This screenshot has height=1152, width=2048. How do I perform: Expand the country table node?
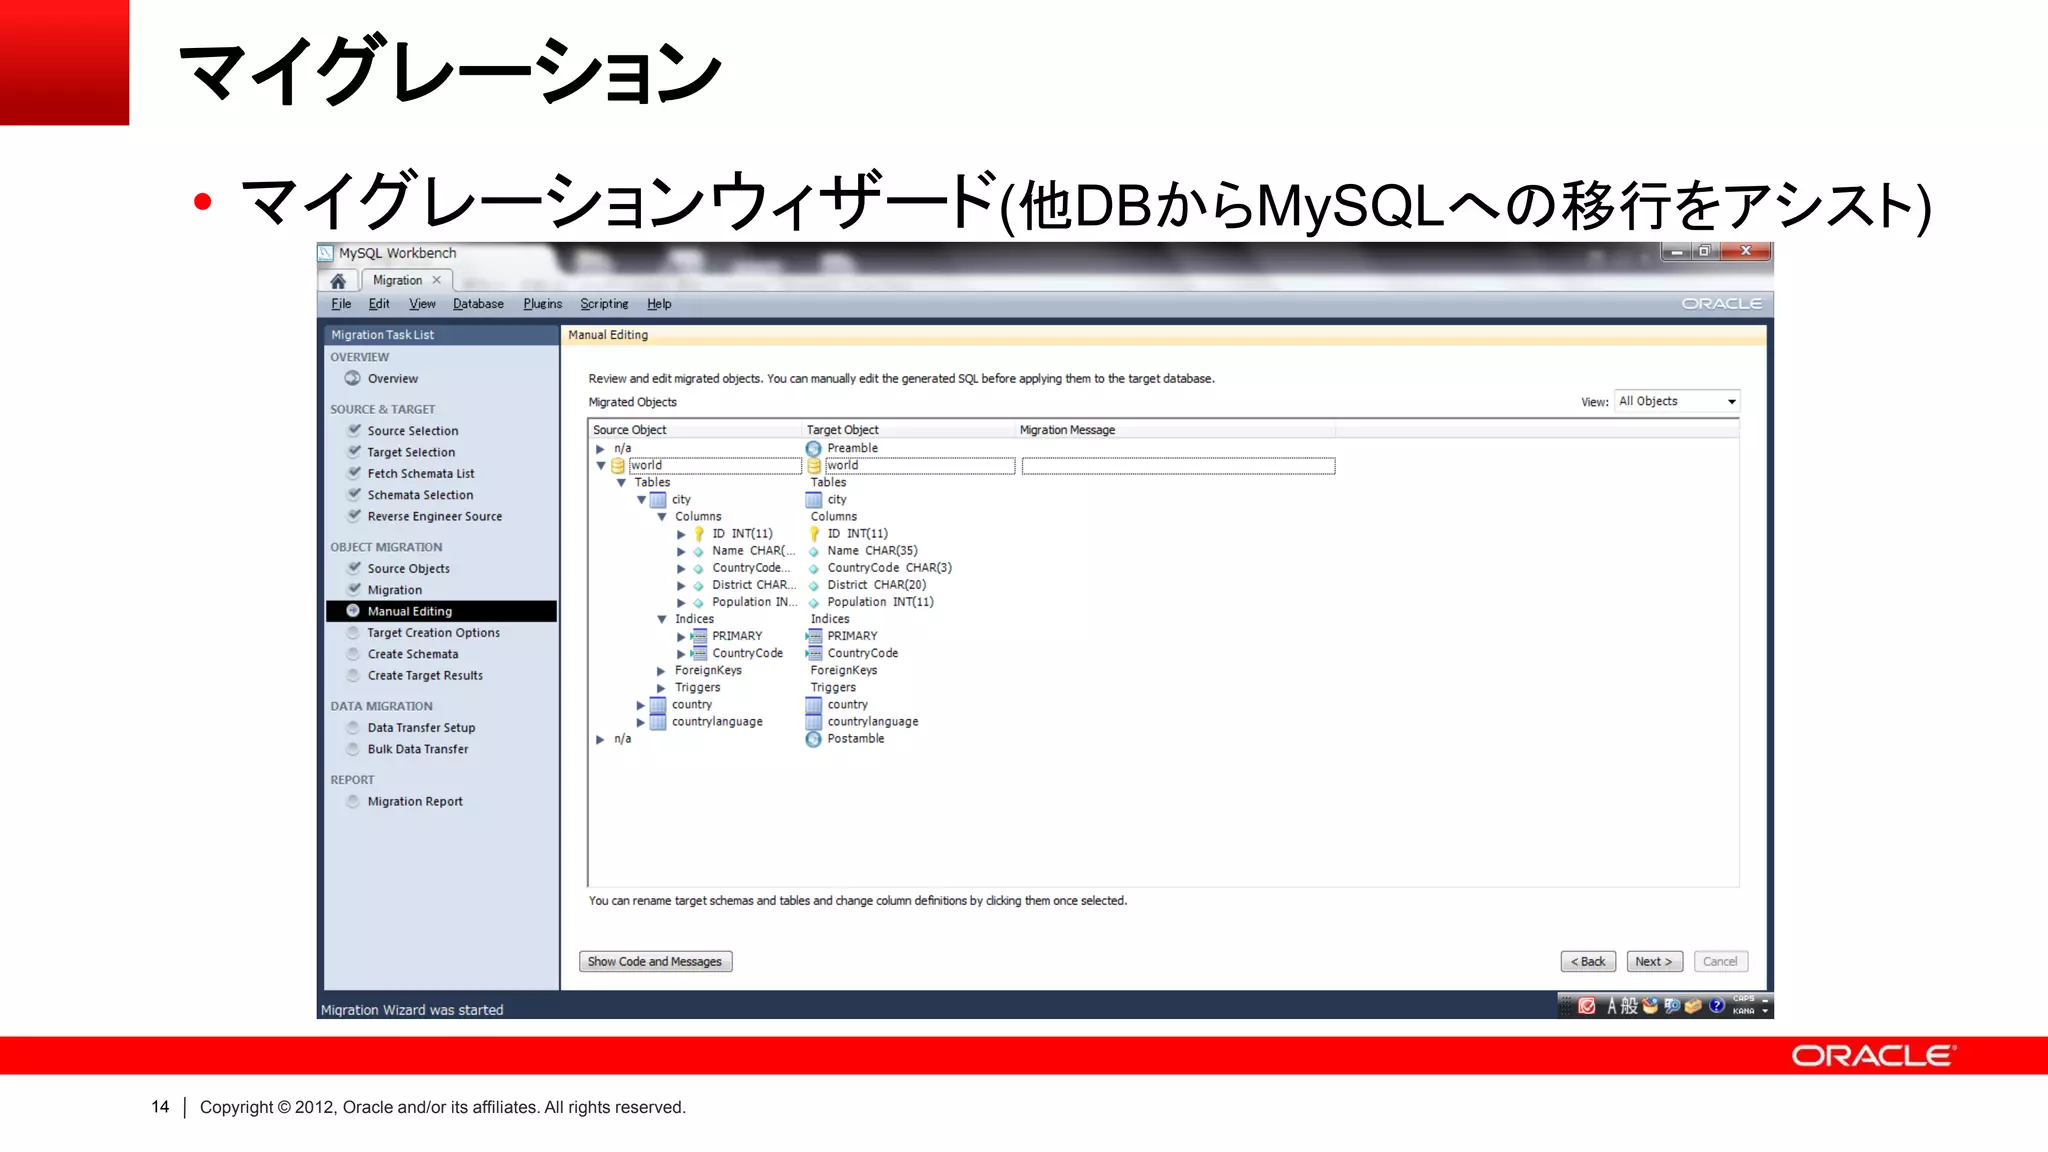coord(640,705)
